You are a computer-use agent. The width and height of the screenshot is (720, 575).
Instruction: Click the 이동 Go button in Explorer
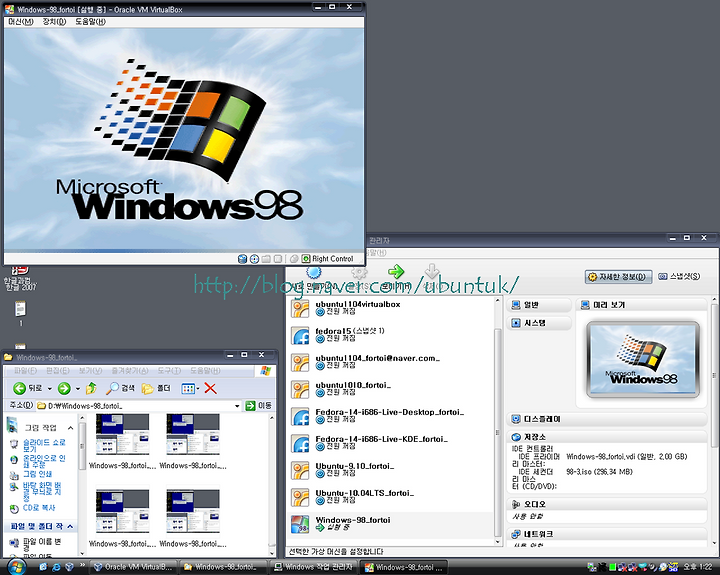(x=259, y=406)
